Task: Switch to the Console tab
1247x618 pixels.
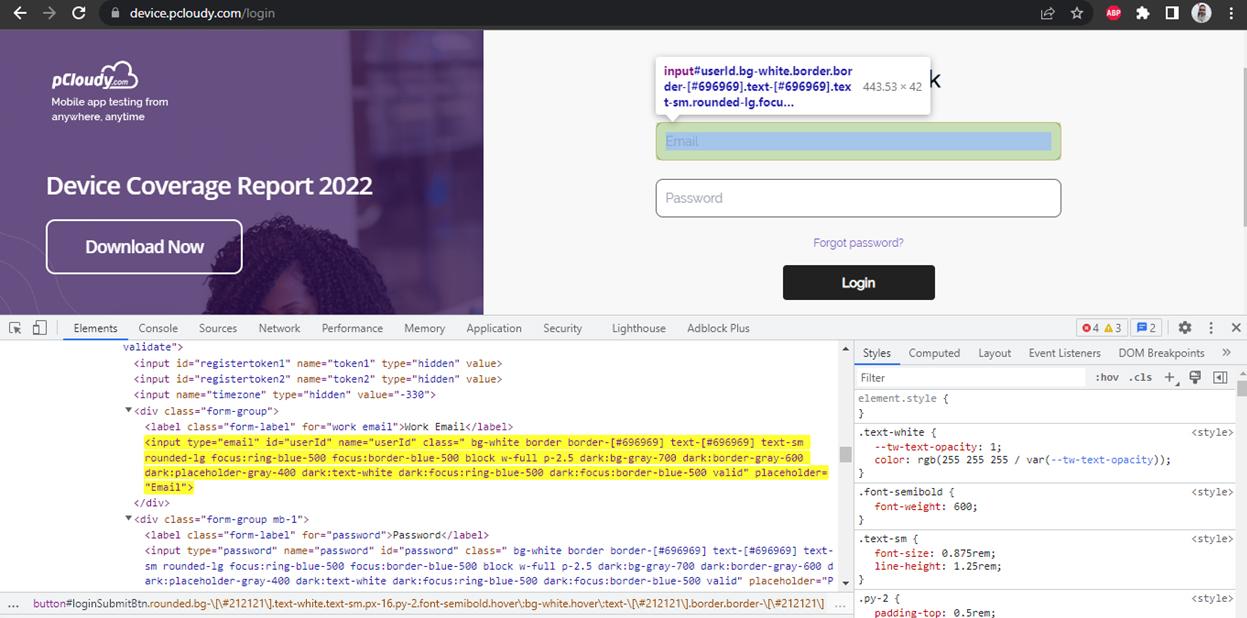Action: click(158, 328)
